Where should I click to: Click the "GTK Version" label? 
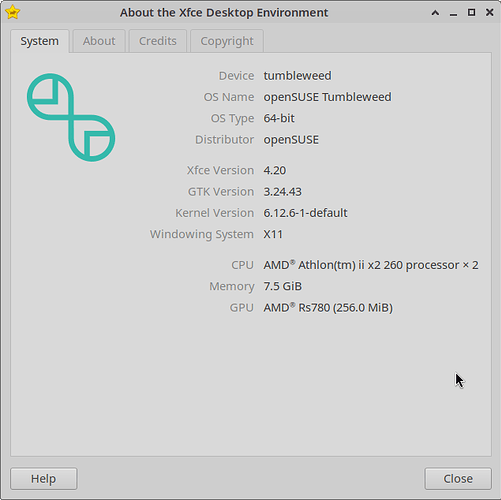(x=221, y=192)
